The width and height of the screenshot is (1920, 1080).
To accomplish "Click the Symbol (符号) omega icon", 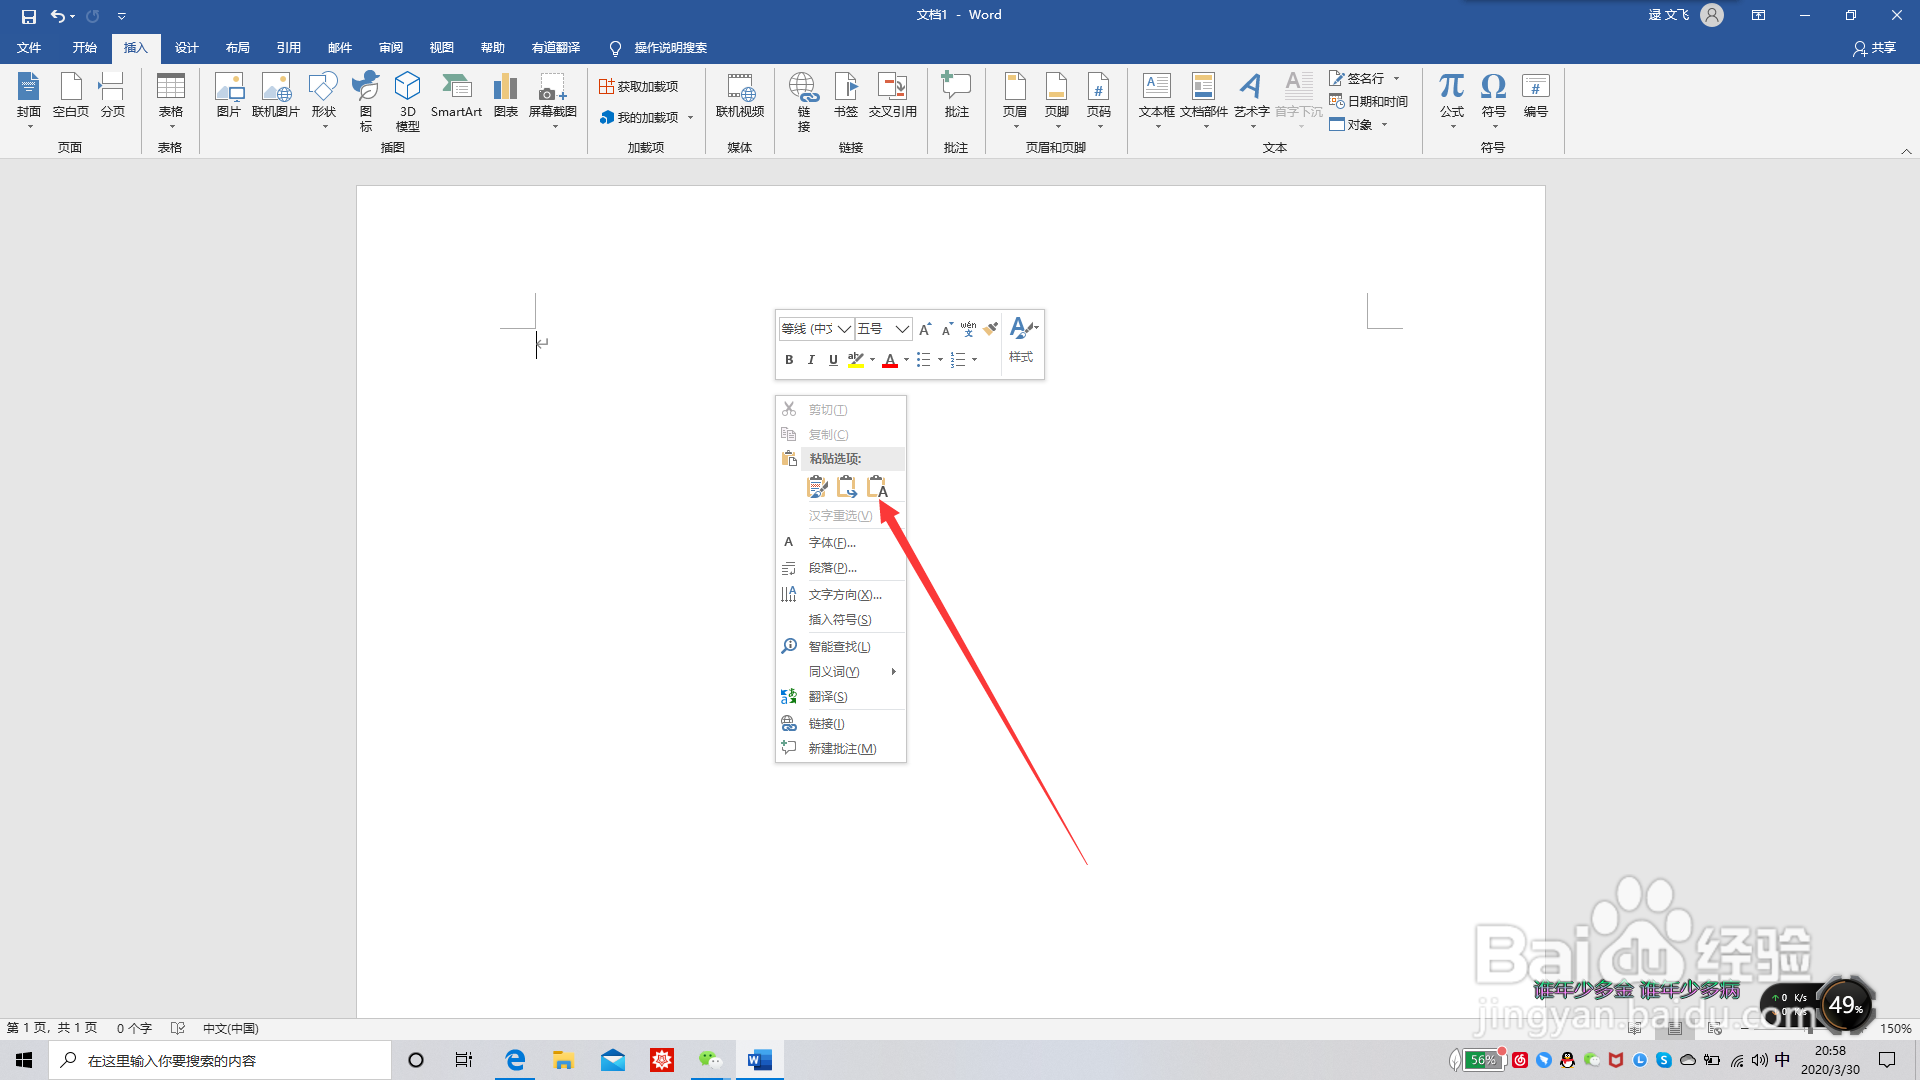I will tap(1493, 96).
